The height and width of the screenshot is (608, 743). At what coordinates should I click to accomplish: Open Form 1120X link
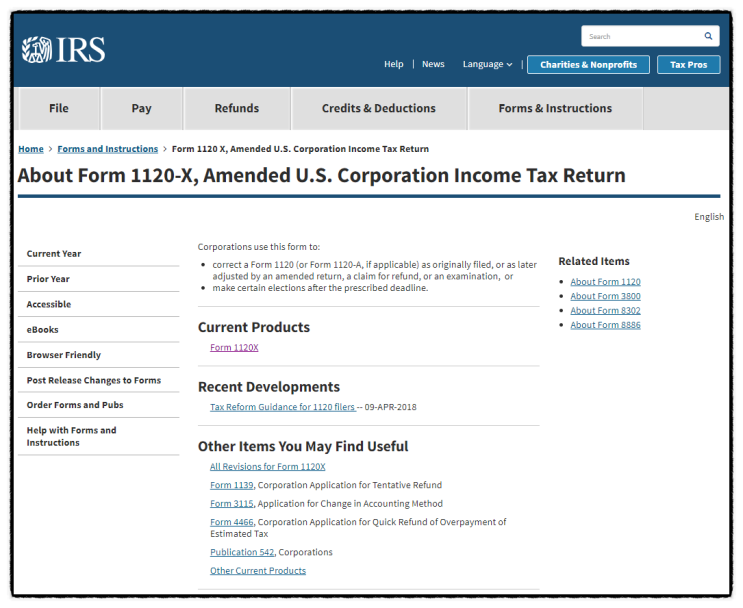(234, 347)
